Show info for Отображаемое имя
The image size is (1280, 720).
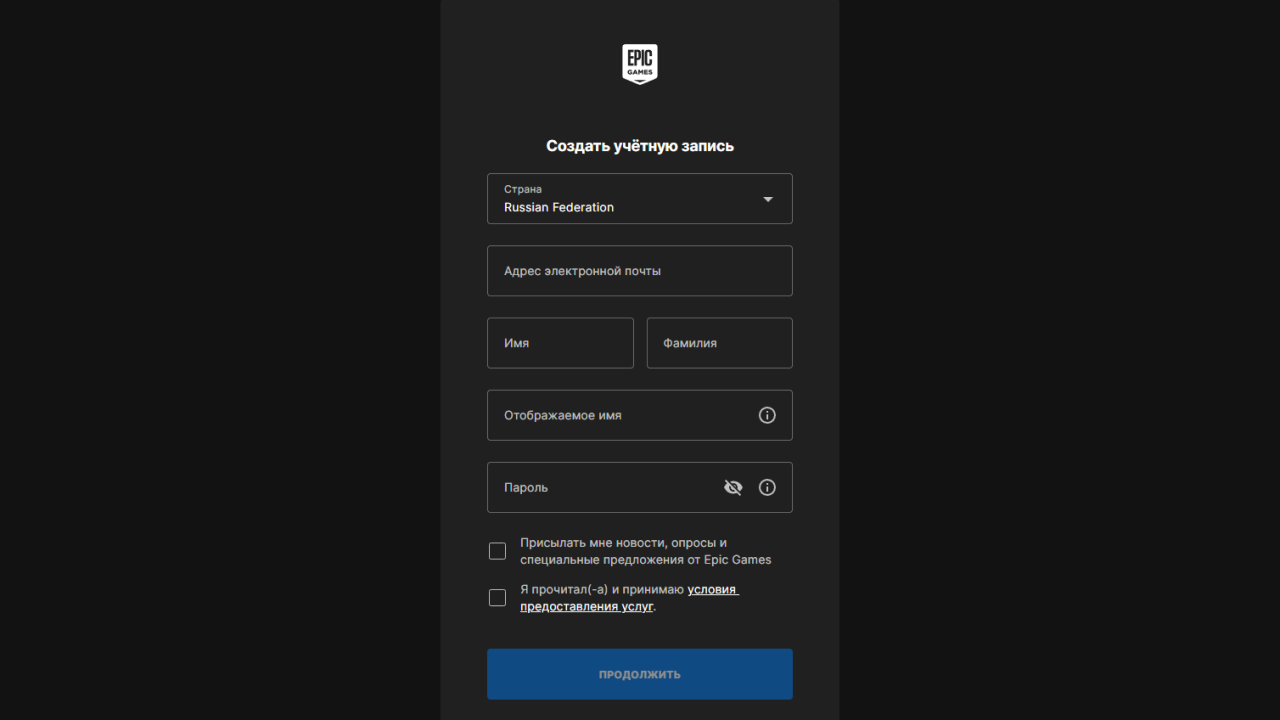767,415
